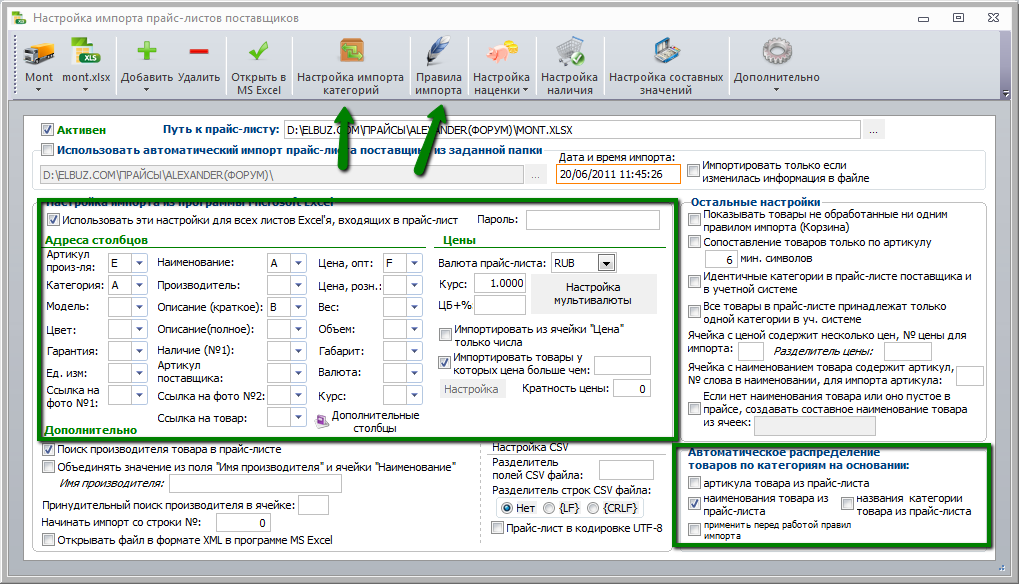Click the Курс value field
Screen dimensions: 1019x584
point(499,283)
